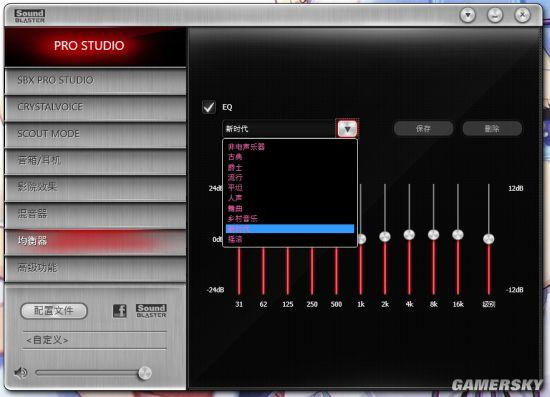Screen dimensions: 550x397
Task: Click the Facebook icon
Action: pos(120,311)
